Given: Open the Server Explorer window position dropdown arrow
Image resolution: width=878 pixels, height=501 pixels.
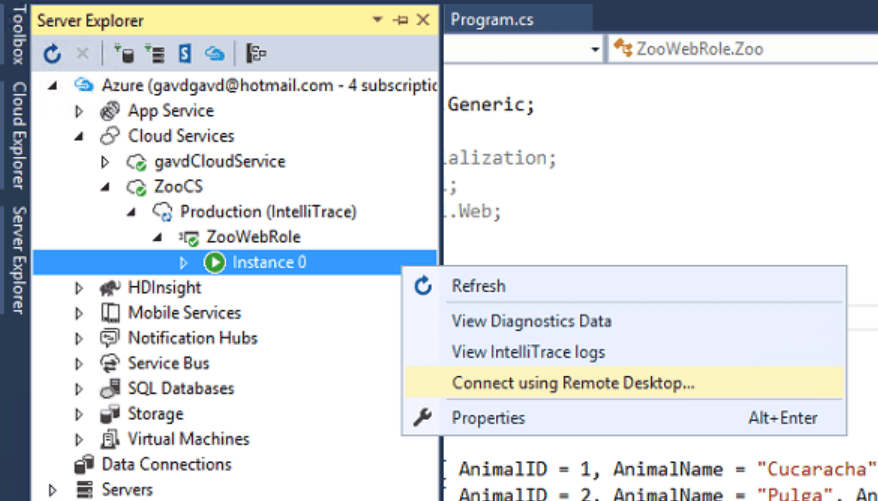Looking at the screenshot, I should (377, 20).
